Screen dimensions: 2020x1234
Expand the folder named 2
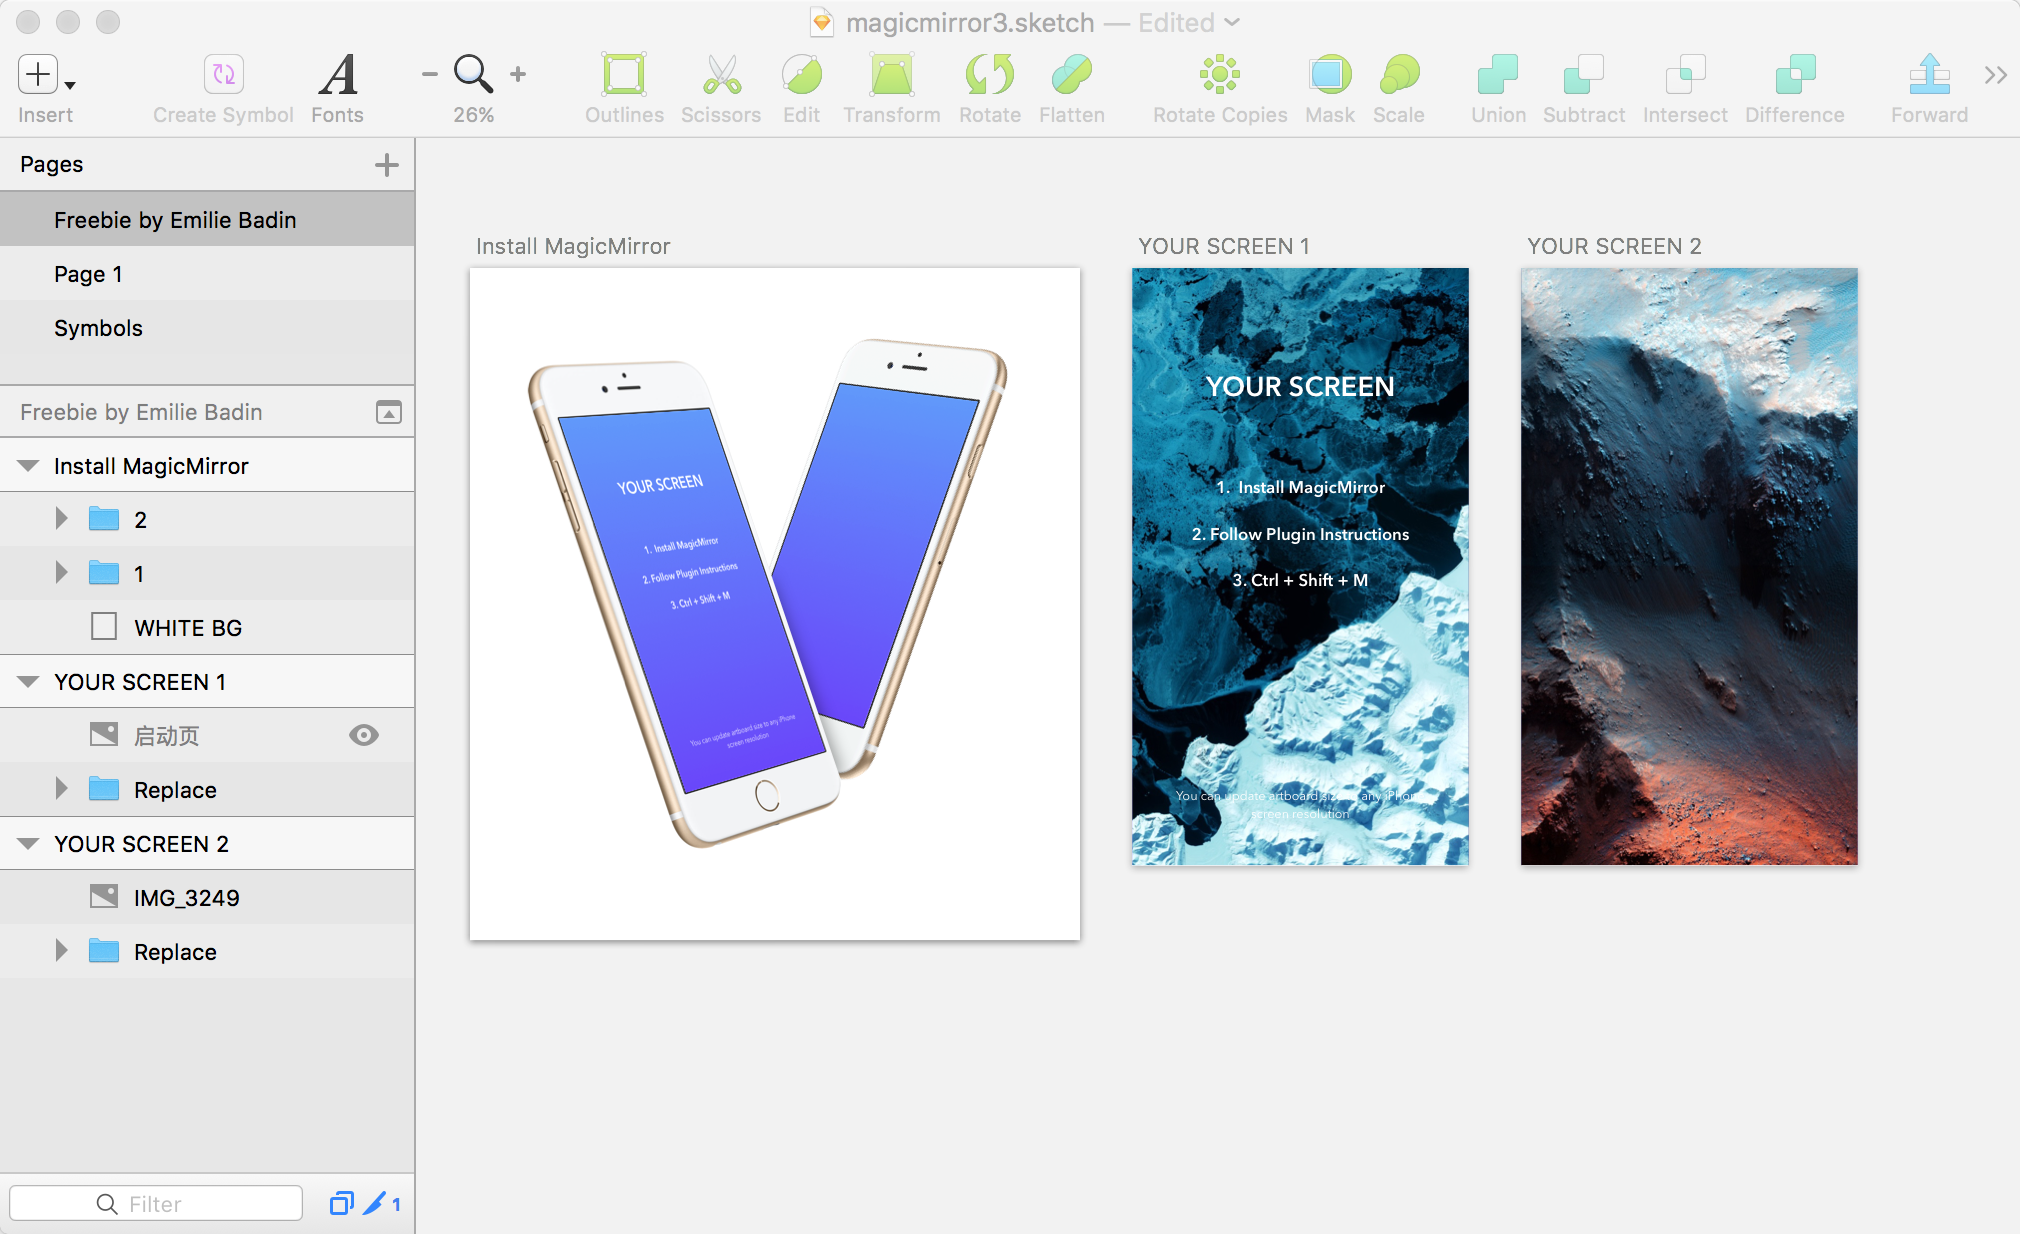pyautogui.click(x=61, y=519)
